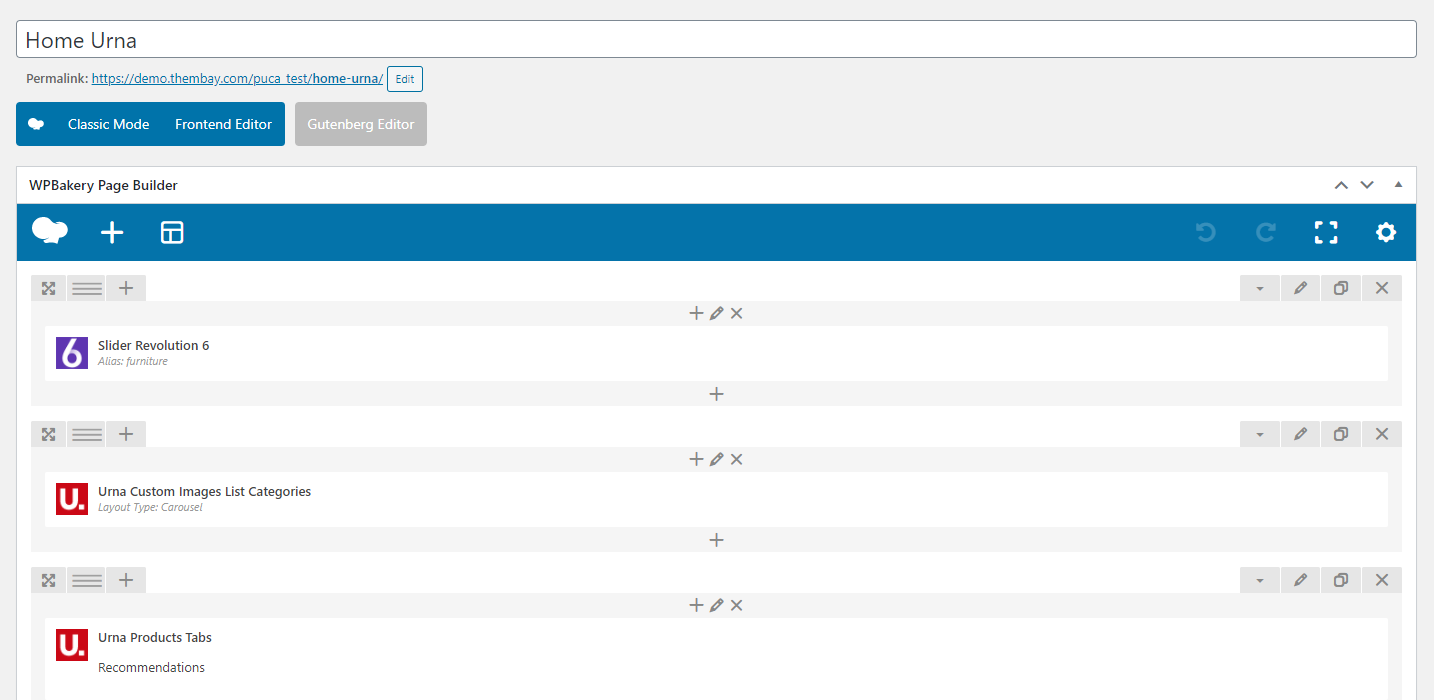Collapse the Urna Products Tabs row

coord(1260,580)
